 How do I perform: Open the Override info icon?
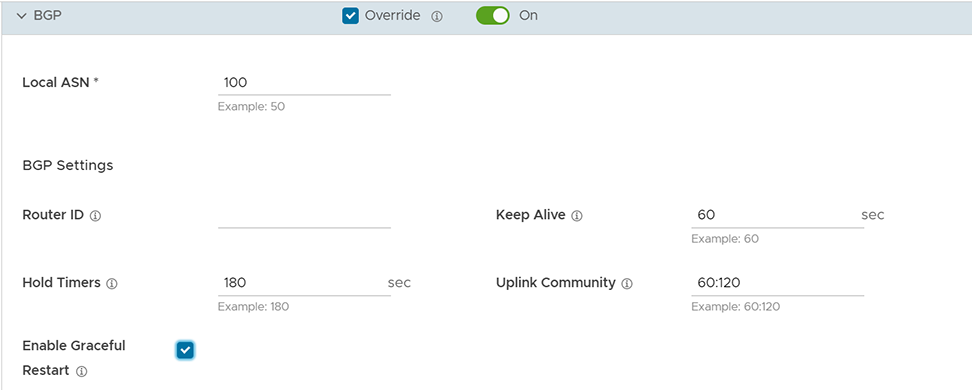point(436,17)
